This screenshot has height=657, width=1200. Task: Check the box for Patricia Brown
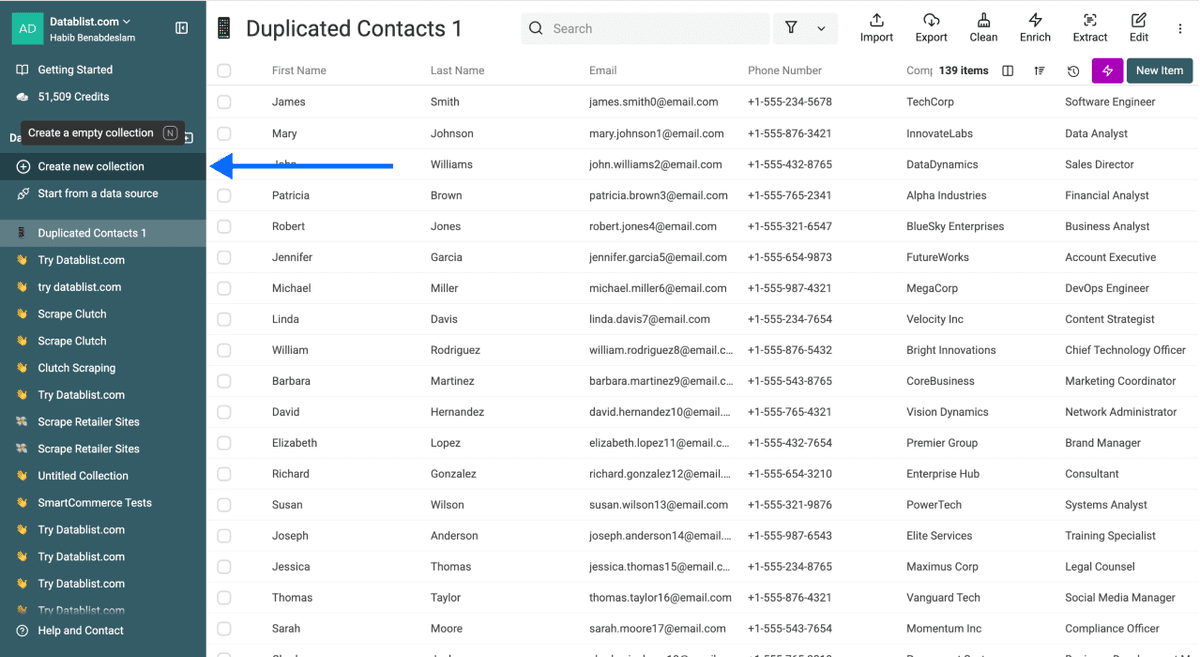point(224,196)
